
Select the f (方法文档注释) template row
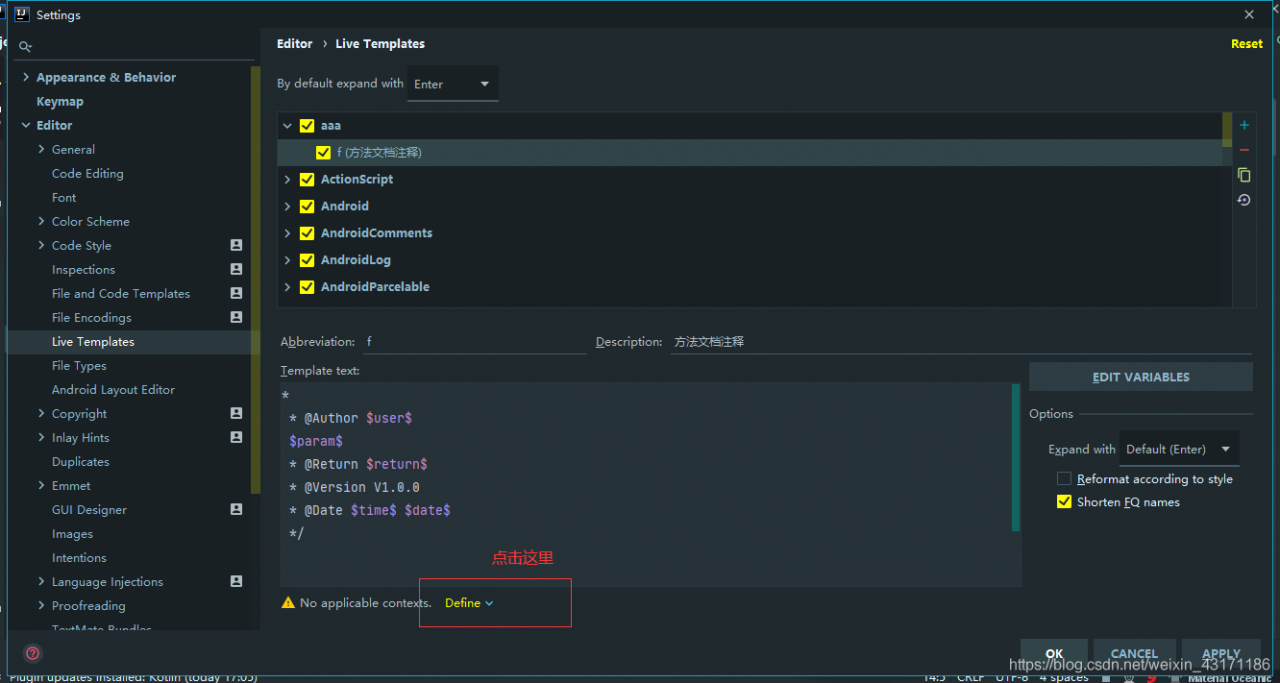click(749, 152)
